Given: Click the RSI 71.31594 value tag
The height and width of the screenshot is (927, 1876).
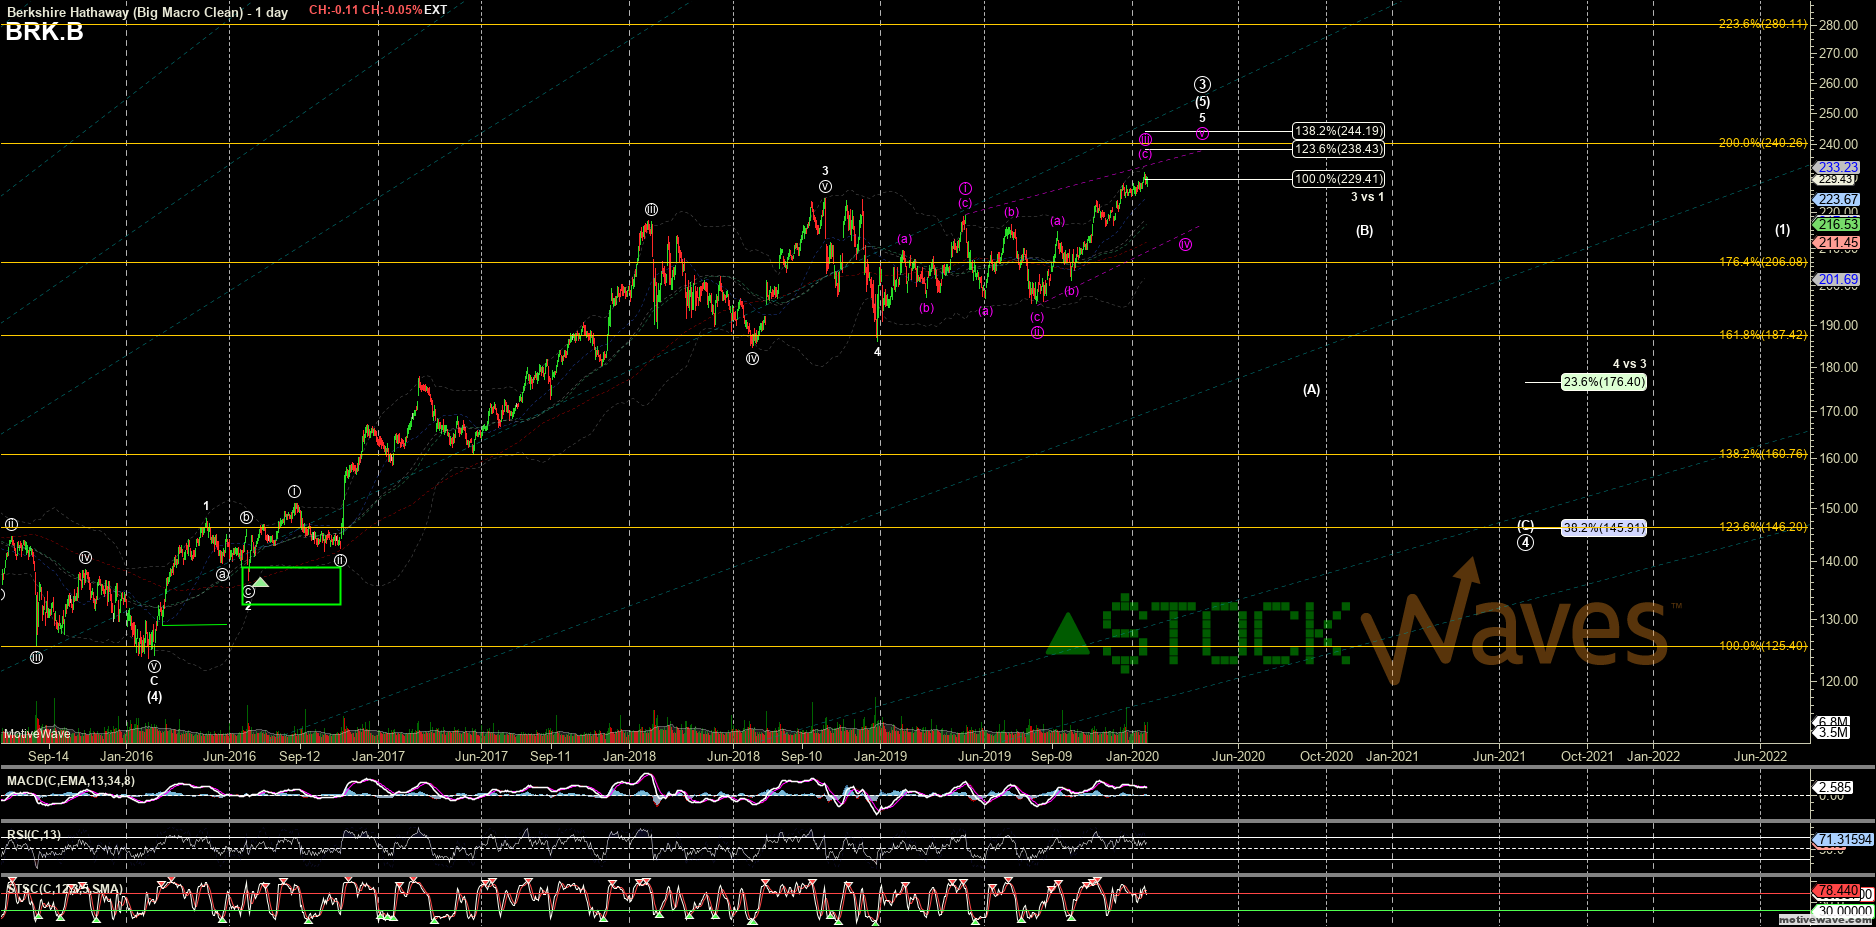Looking at the screenshot, I should (x=1844, y=840).
